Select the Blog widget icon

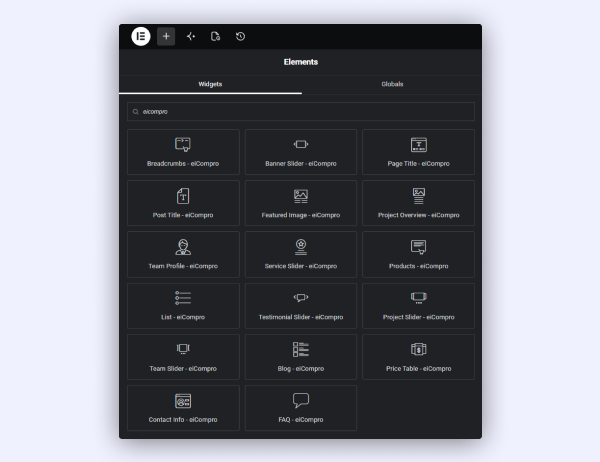tap(301, 349)
